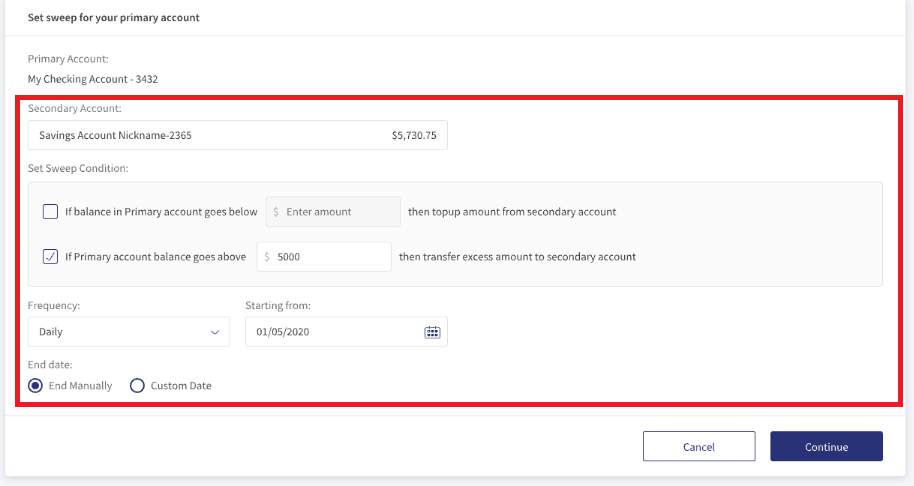Click the $5,730.75 balance in account selector
This screenshot has width=914, height=486.
pyautogui.click(x=414, y=135)
